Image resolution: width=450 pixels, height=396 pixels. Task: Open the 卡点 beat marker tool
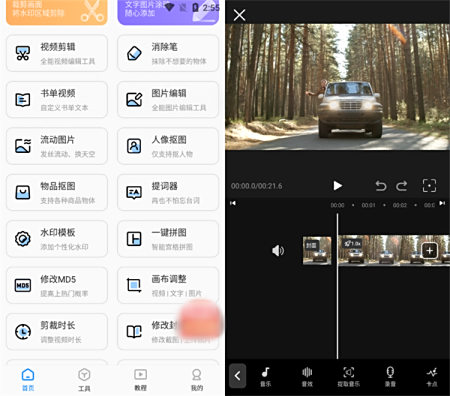point(432,377)
